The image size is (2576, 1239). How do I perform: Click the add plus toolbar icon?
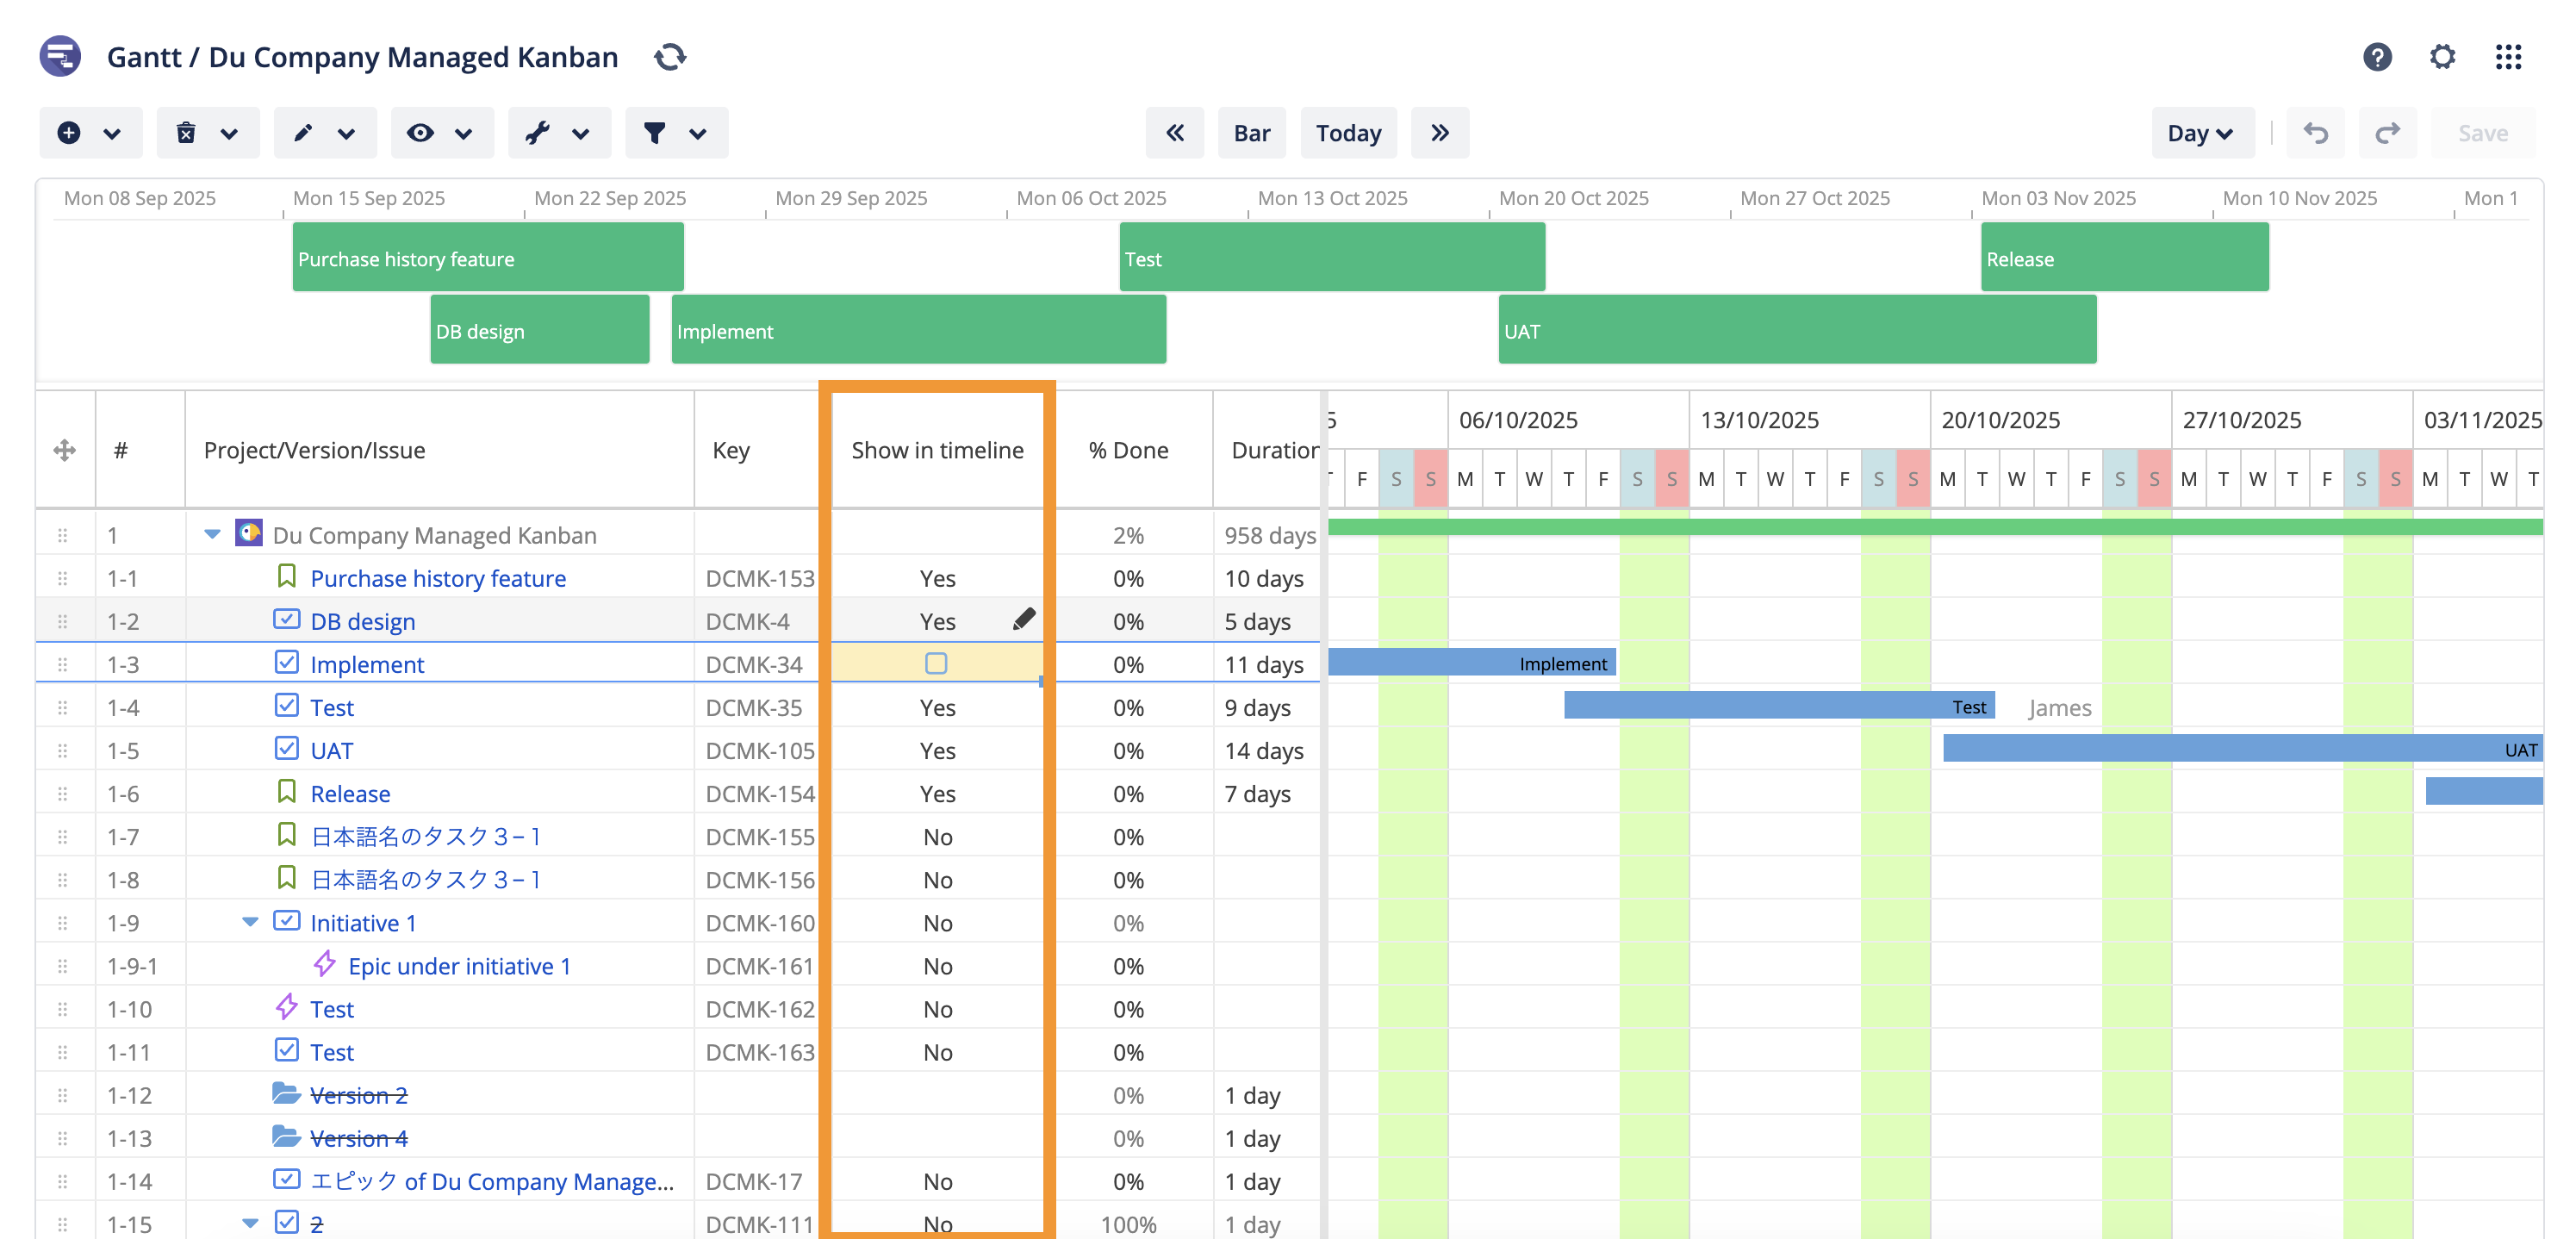[69, 133]
